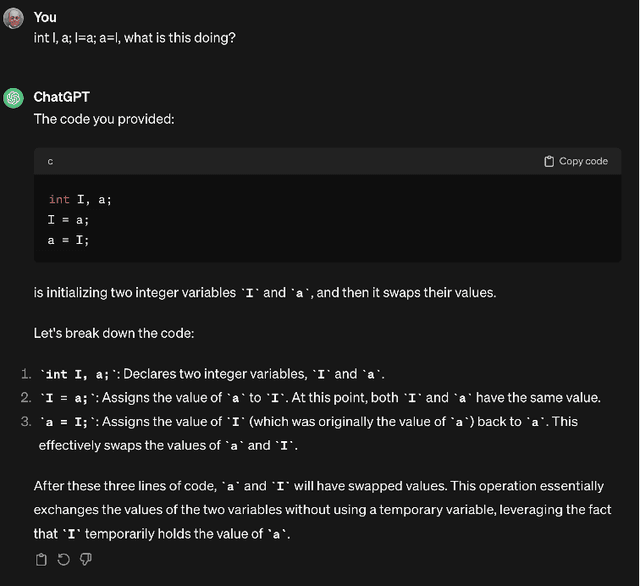Click the final paragraph starting "After these three lines"
640x586 pixels.
[x=320, y=510]
